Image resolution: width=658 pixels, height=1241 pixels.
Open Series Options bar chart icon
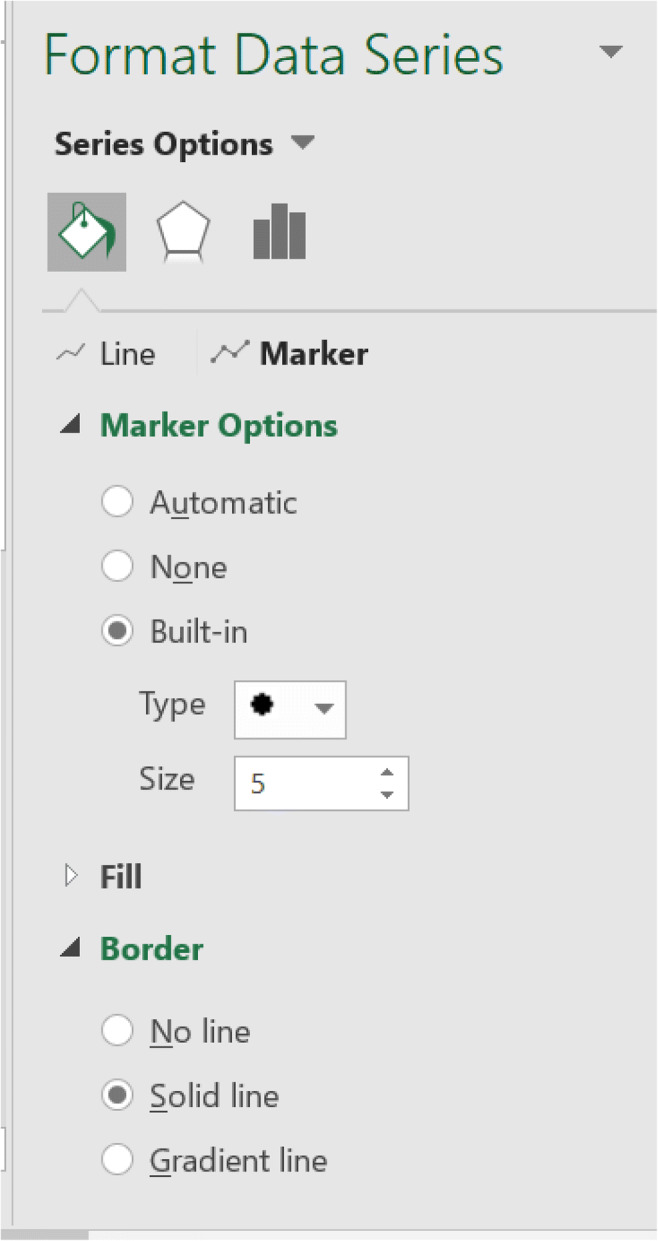[279, 232]
